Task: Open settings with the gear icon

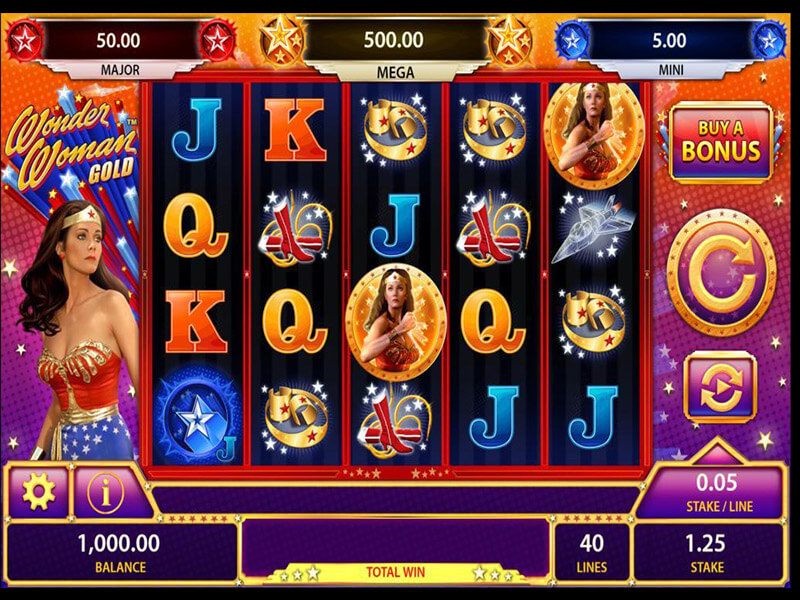Action: click(38, 492)
